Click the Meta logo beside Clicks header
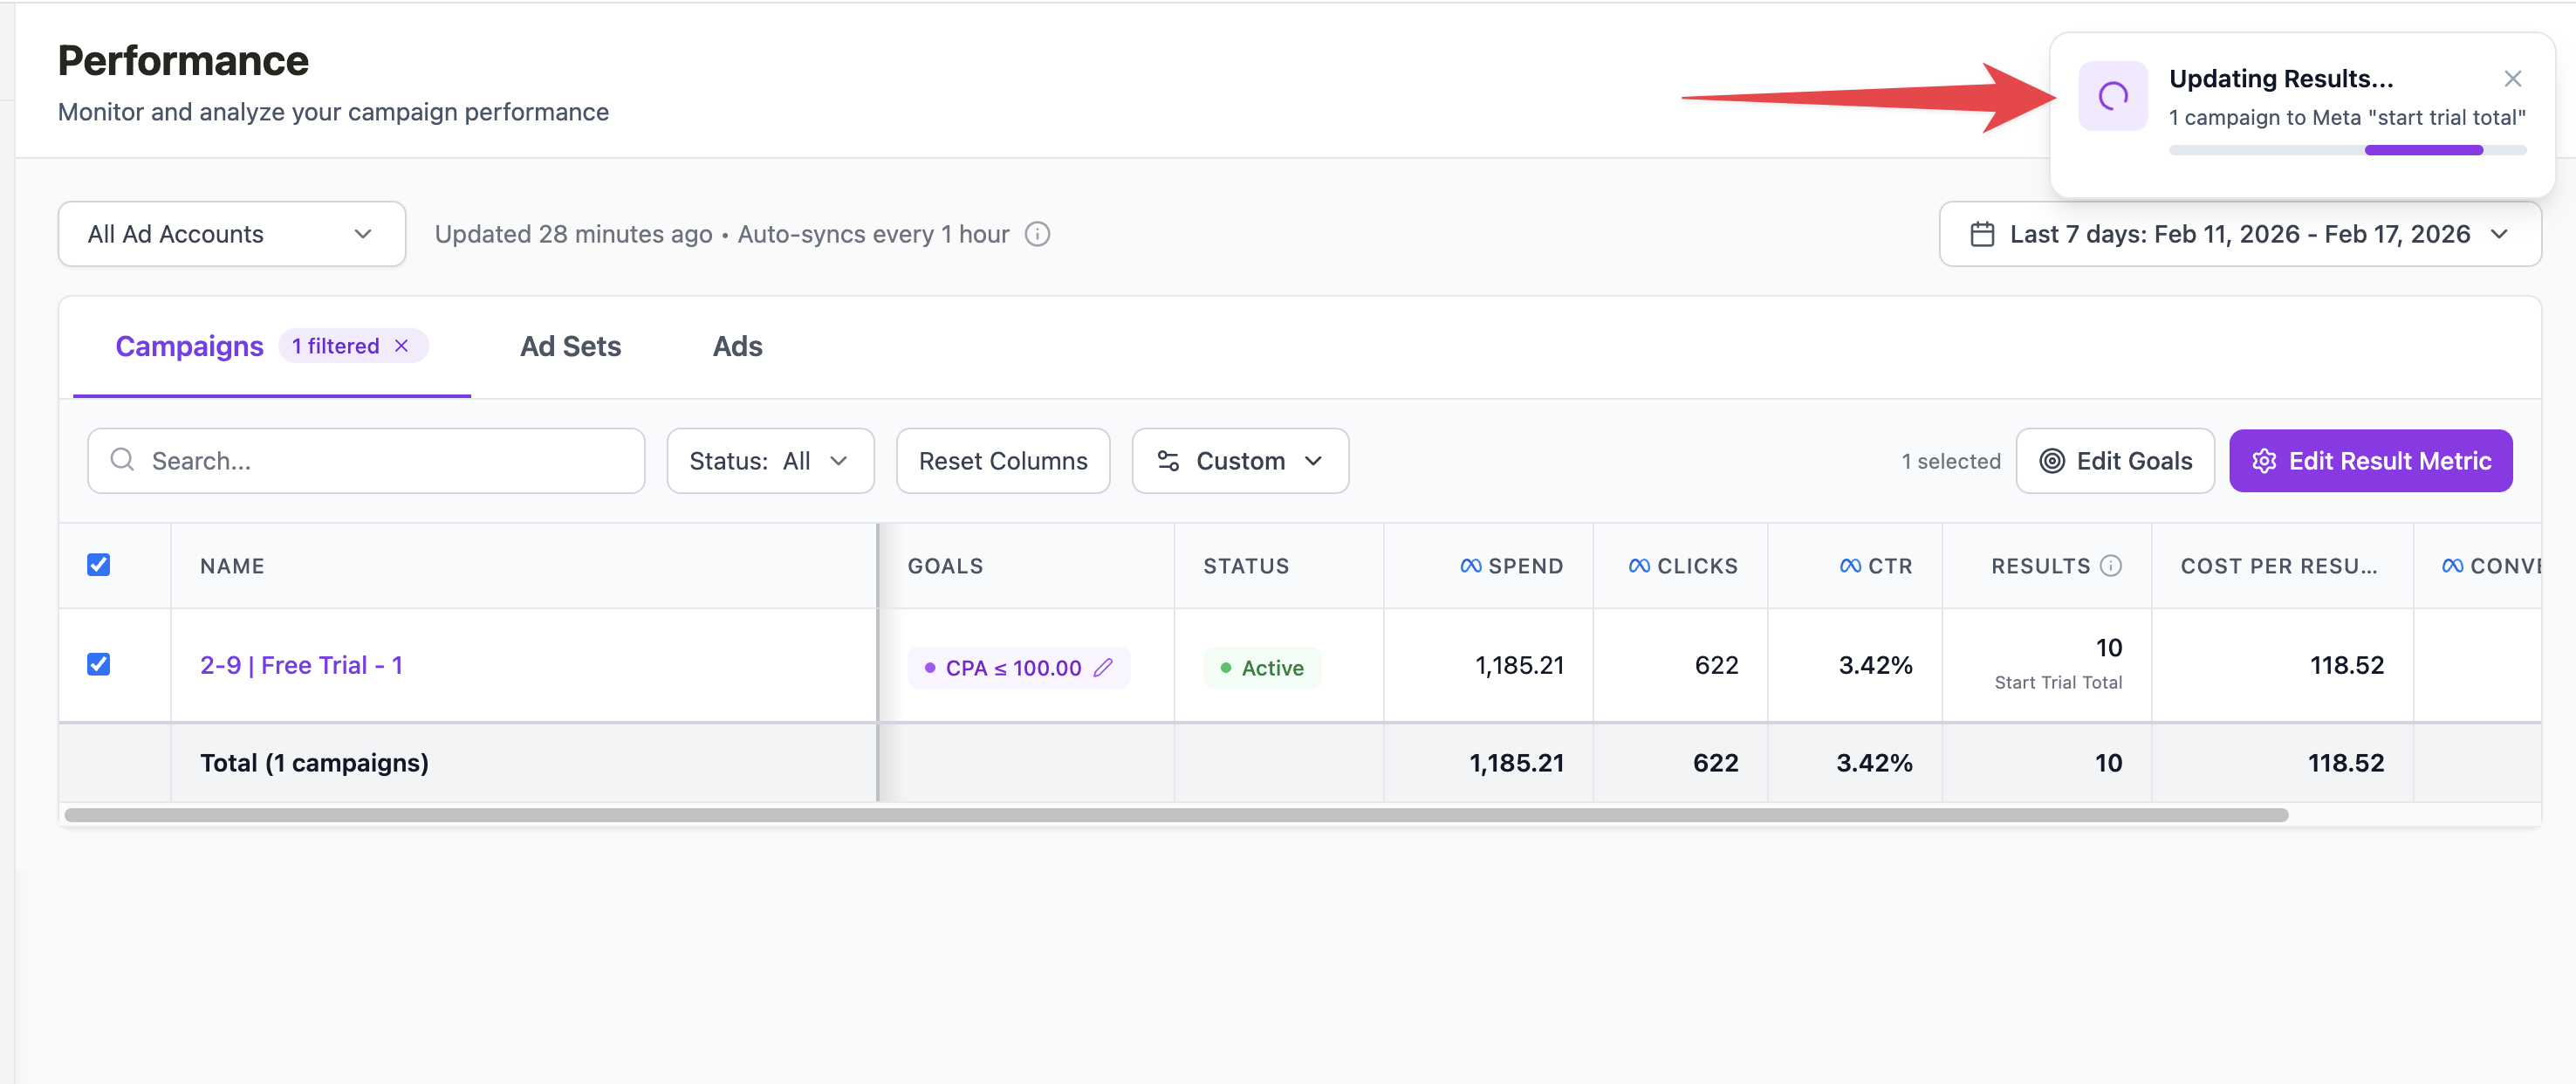Screen dimensions: 2576x1084 pos(1639,566)
